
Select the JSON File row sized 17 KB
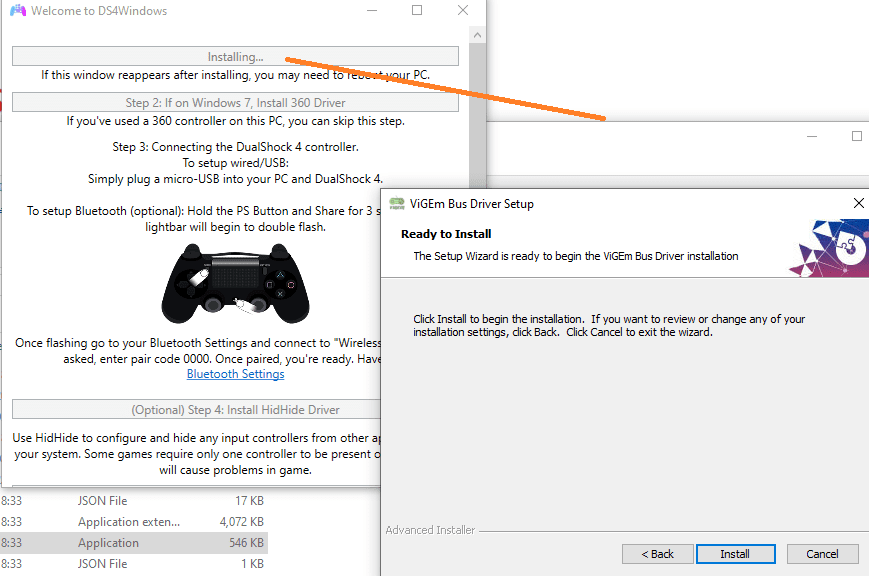point(134,501)
